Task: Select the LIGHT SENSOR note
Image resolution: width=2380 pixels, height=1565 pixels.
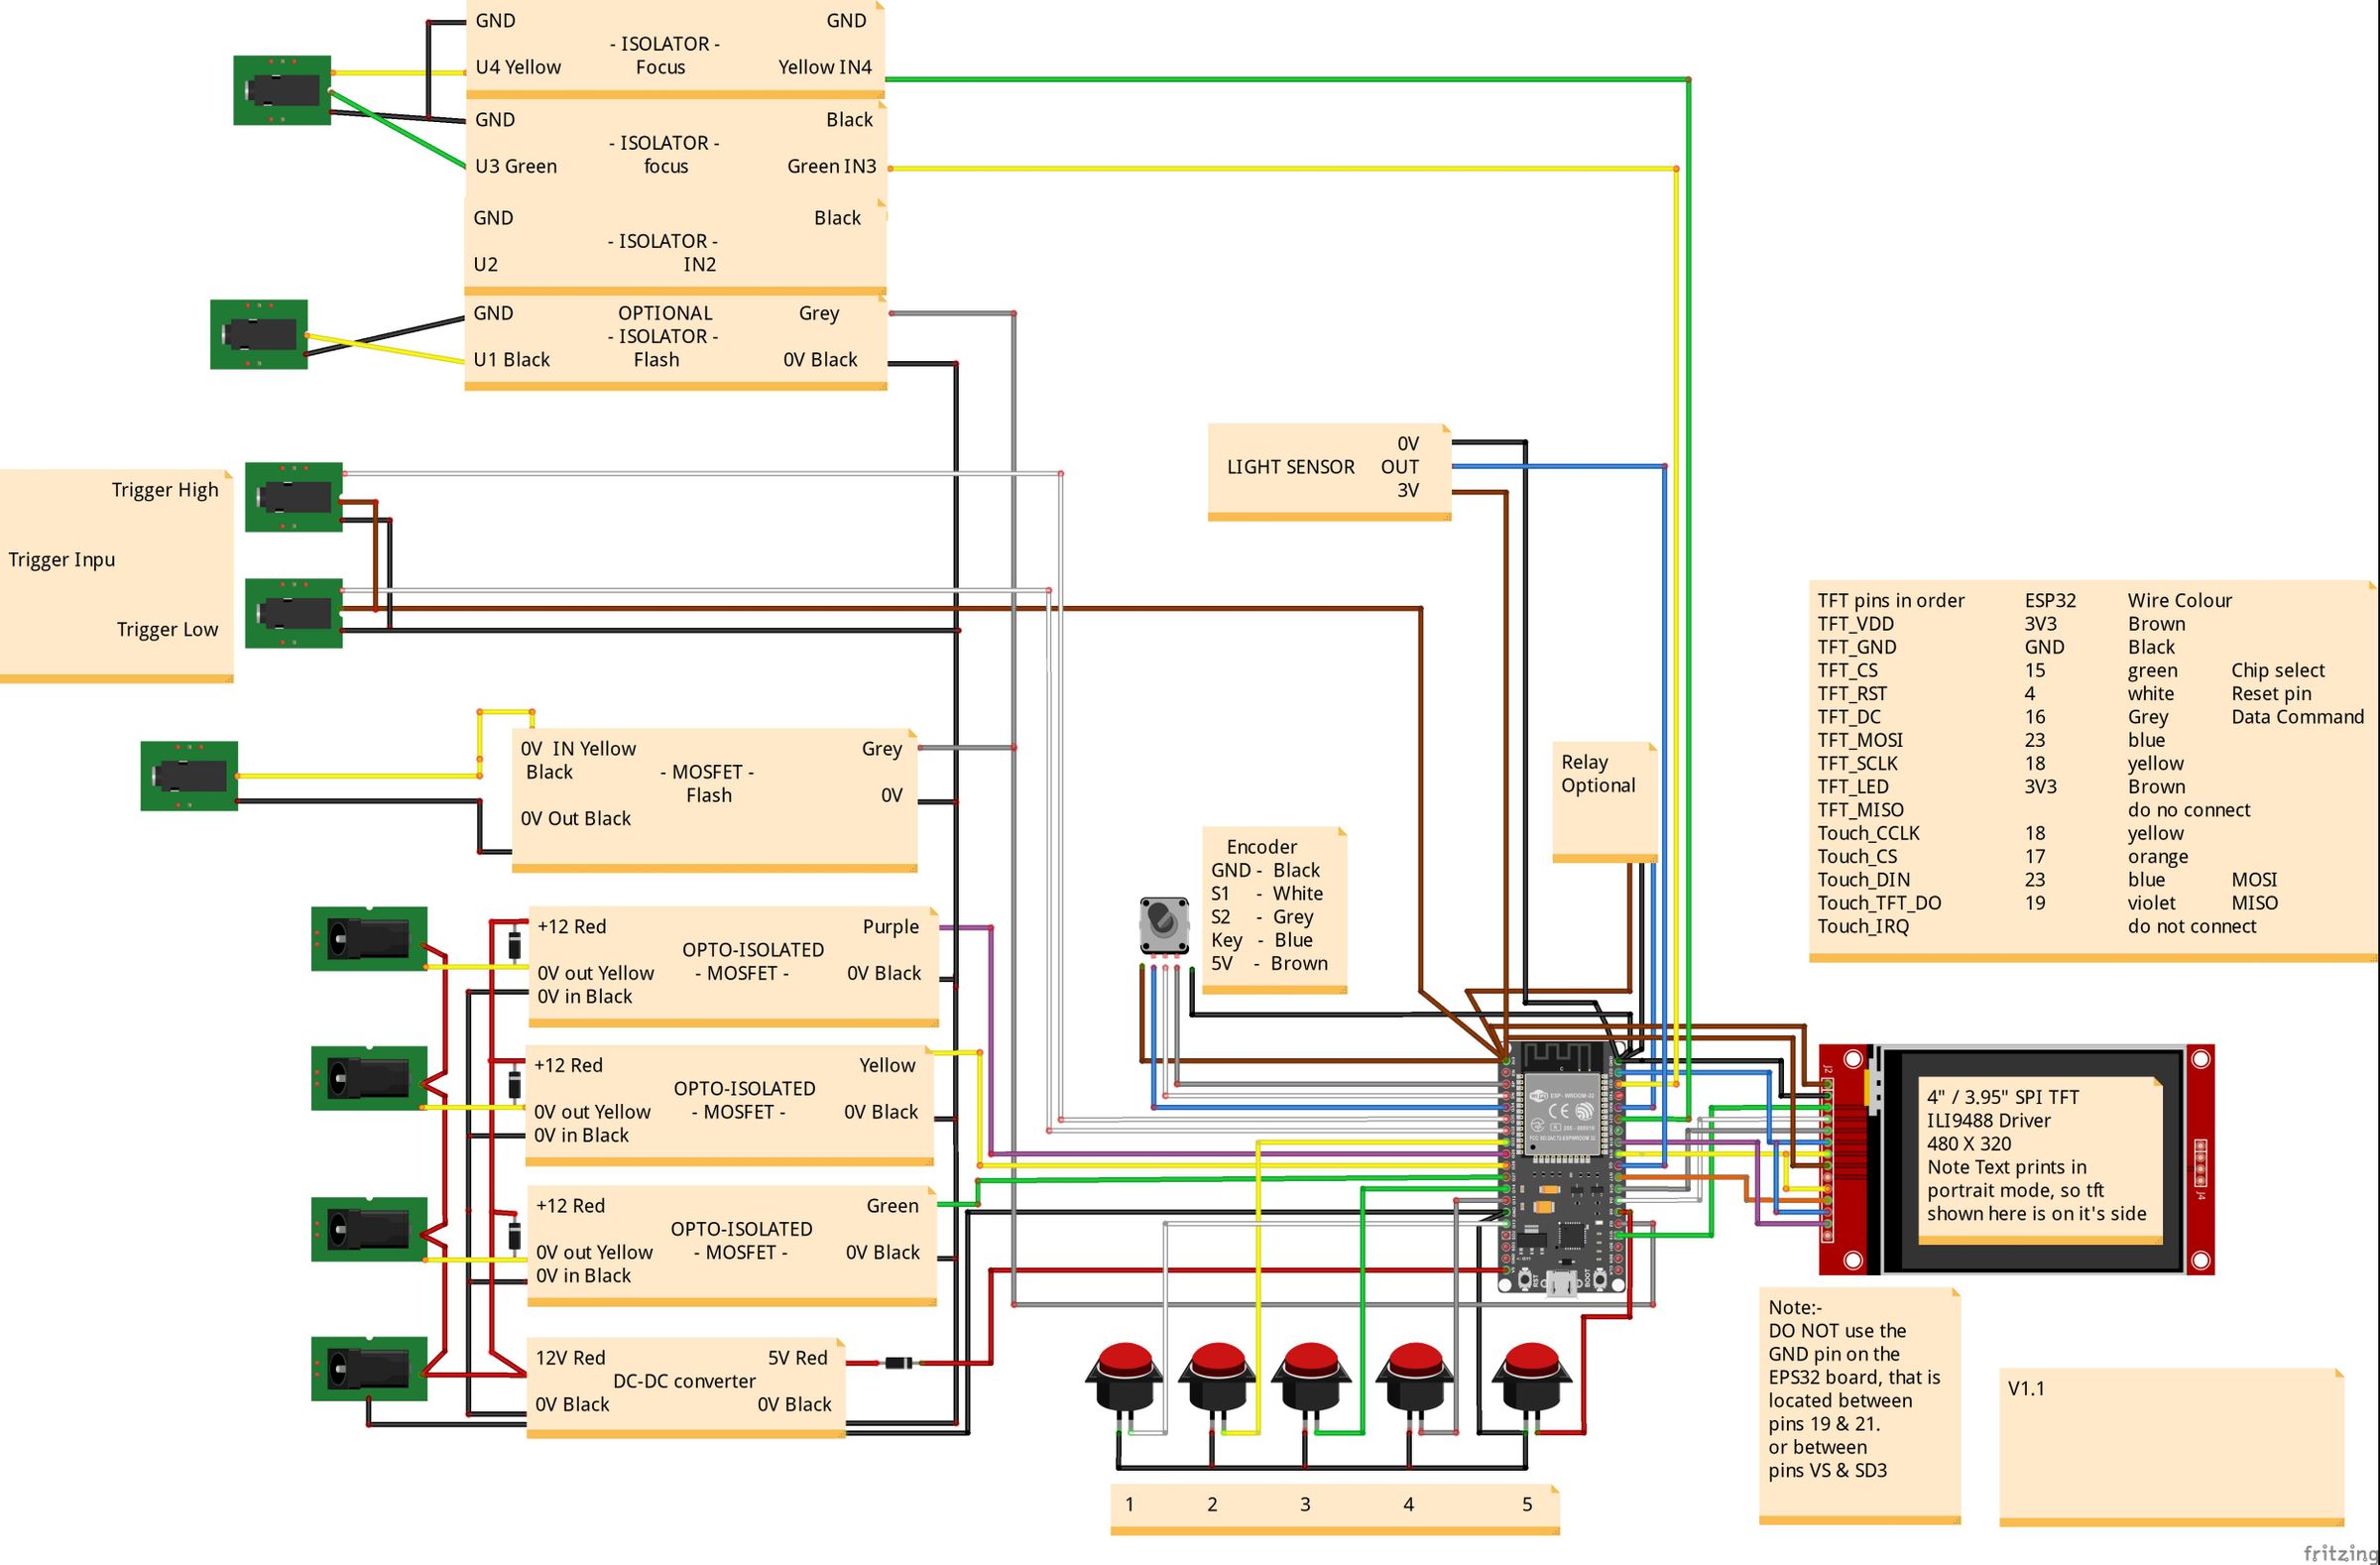Action: 1328,470
